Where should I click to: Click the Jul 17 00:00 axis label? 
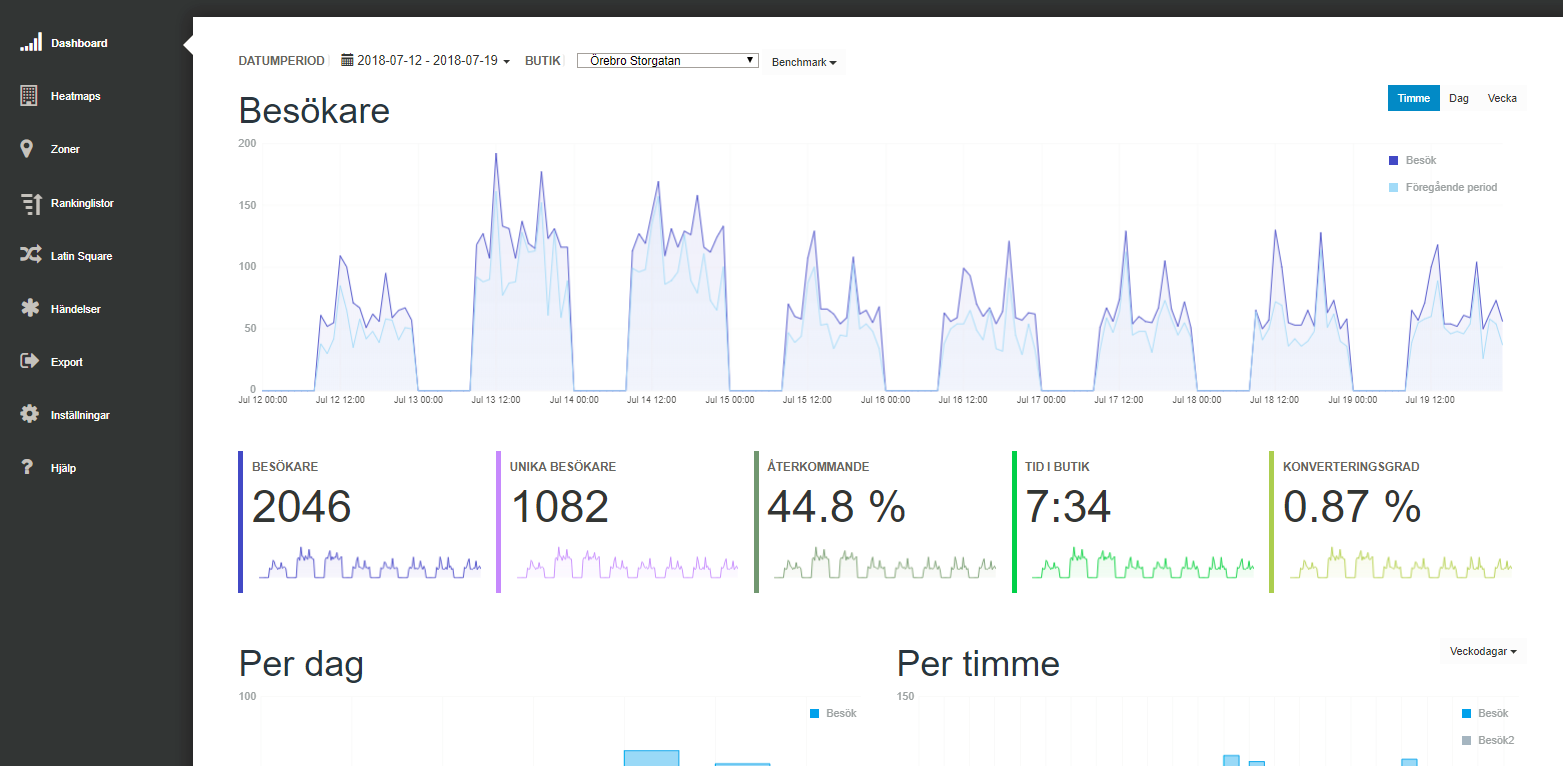tap(1043, 400)
